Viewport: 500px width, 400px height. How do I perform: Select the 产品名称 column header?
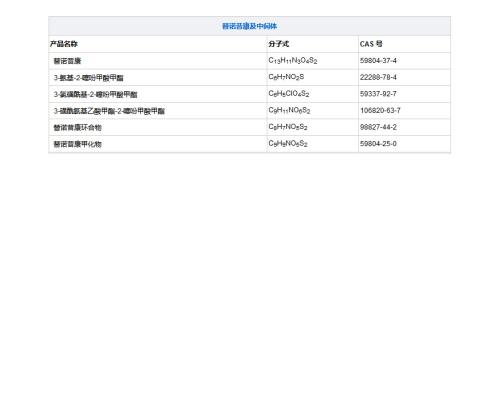point(64,44)
